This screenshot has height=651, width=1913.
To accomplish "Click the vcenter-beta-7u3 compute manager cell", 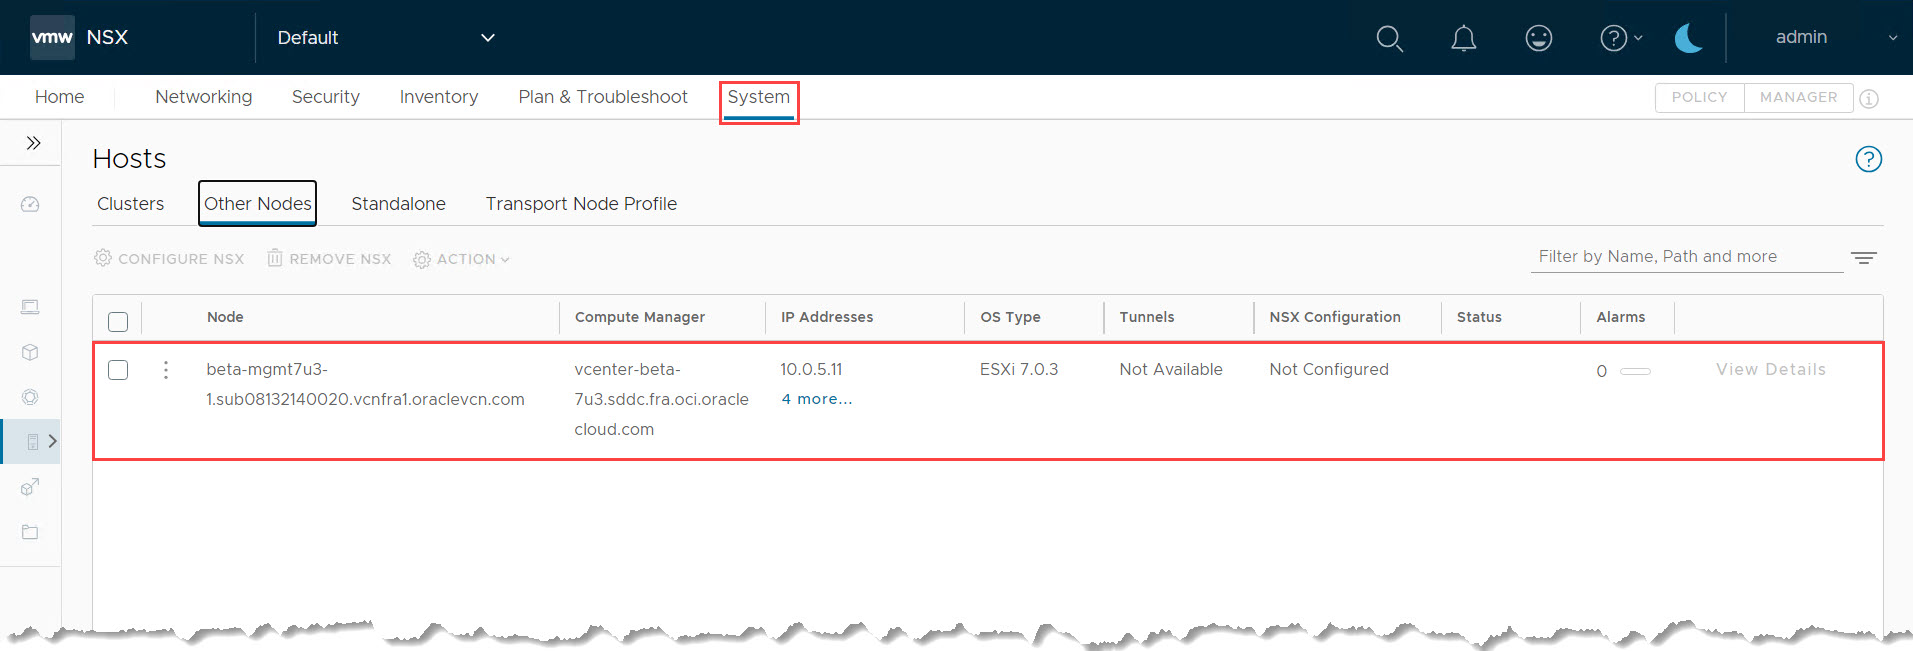I will [661, 399].
